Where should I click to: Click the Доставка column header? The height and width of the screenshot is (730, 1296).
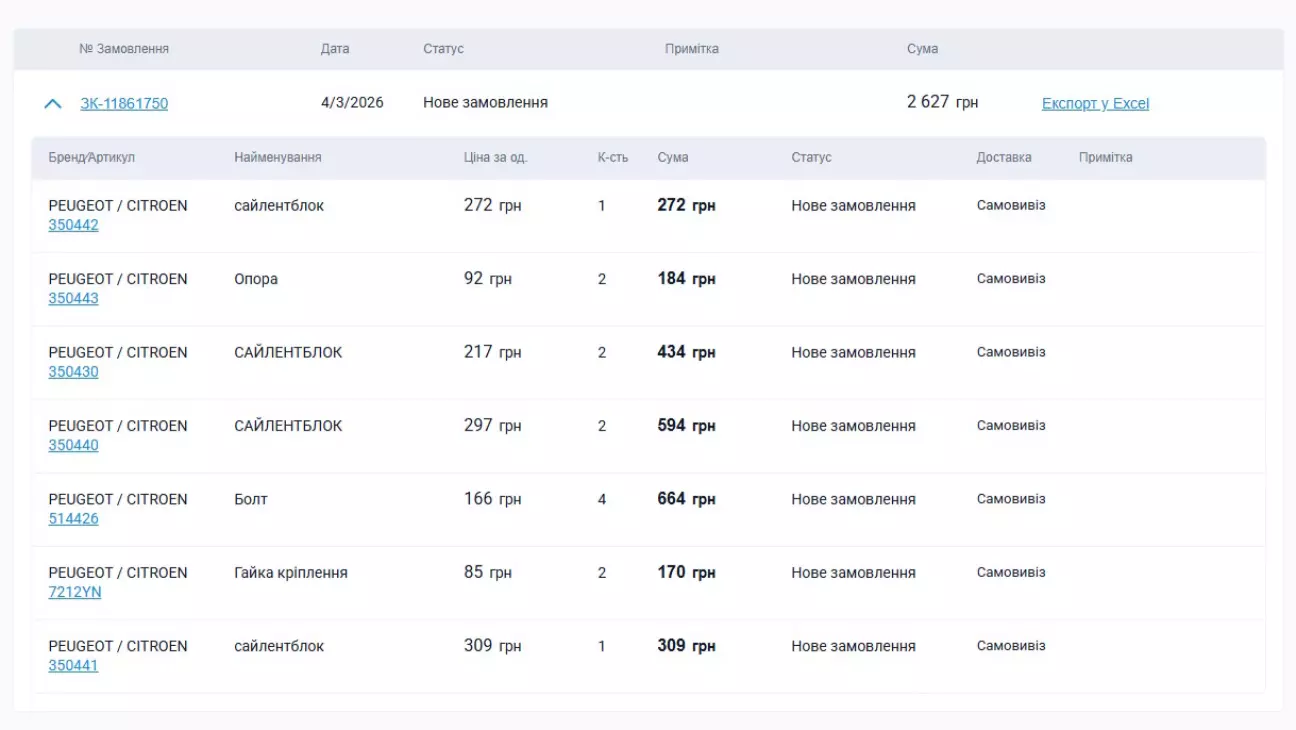point(1004,158)
